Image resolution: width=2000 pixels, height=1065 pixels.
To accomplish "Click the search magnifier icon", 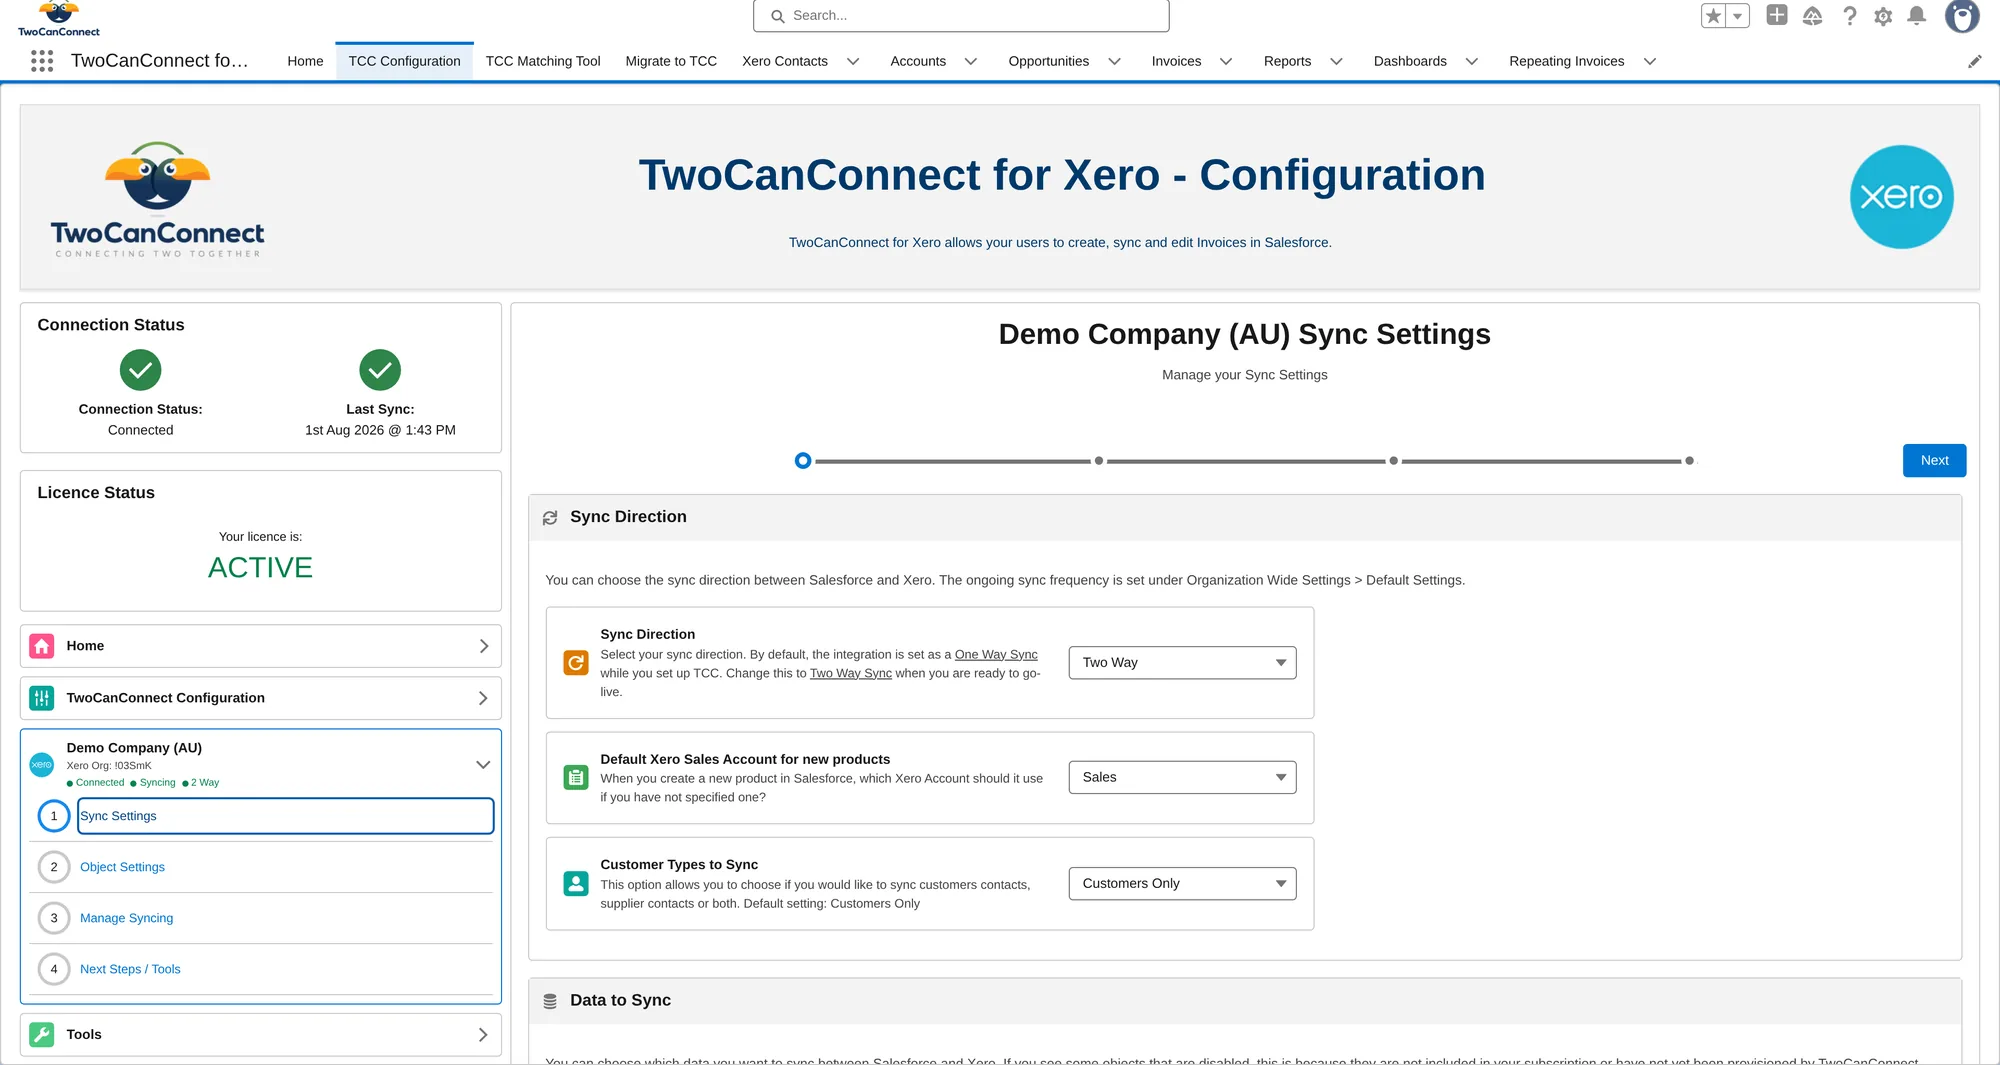I will pos(778,16).
